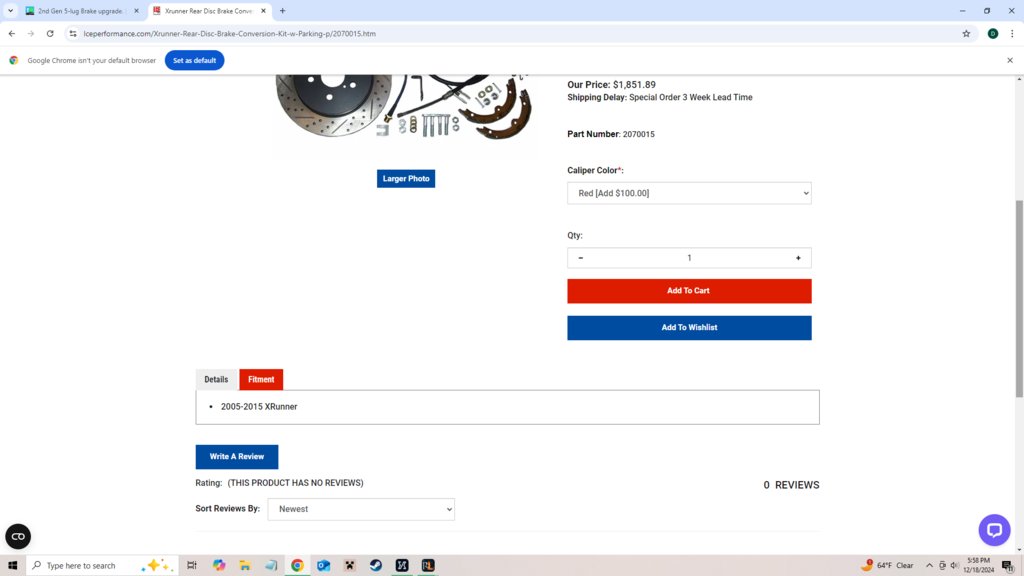The image size is (1024, 576).
Task: Open the notification center icon
Action: click(1008, 566)
